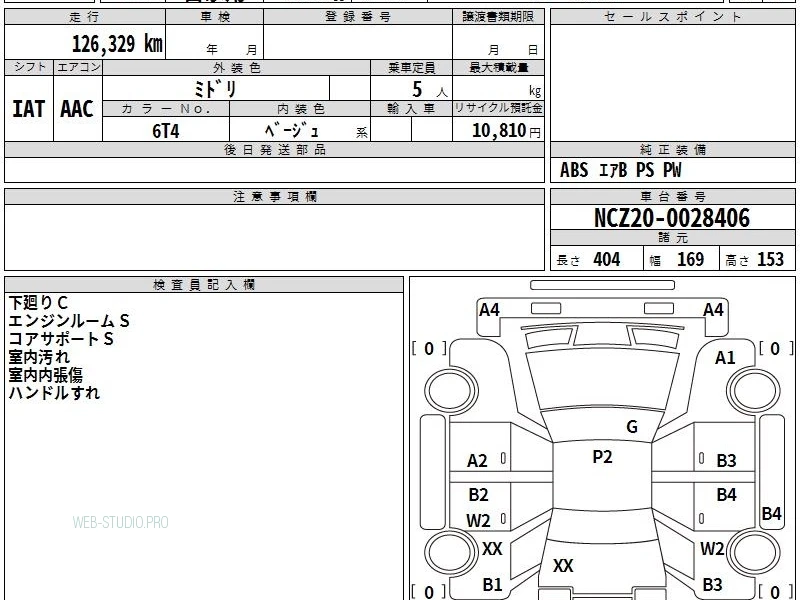
Task: Click the width value 169
Action: (x=690, y=260)
